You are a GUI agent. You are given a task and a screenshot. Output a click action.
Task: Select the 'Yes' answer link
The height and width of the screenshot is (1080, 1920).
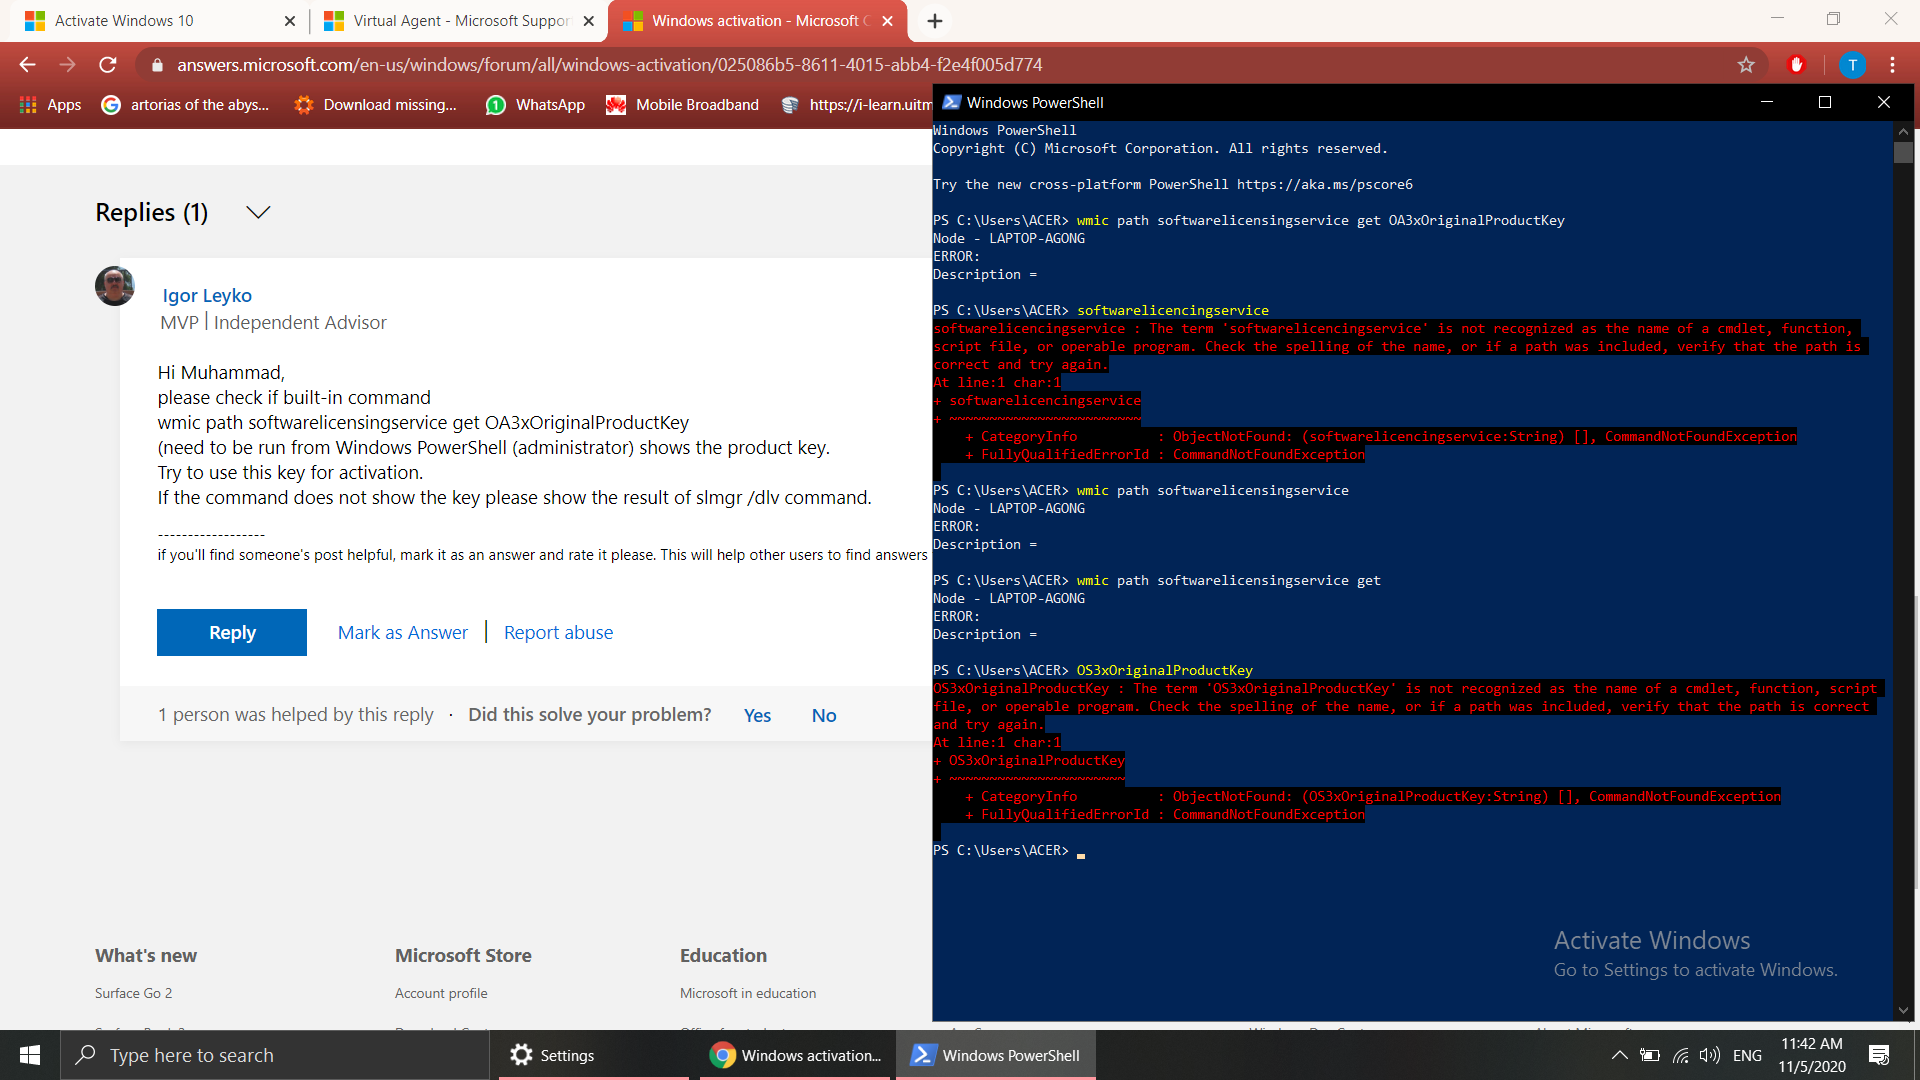click(756, 713)
